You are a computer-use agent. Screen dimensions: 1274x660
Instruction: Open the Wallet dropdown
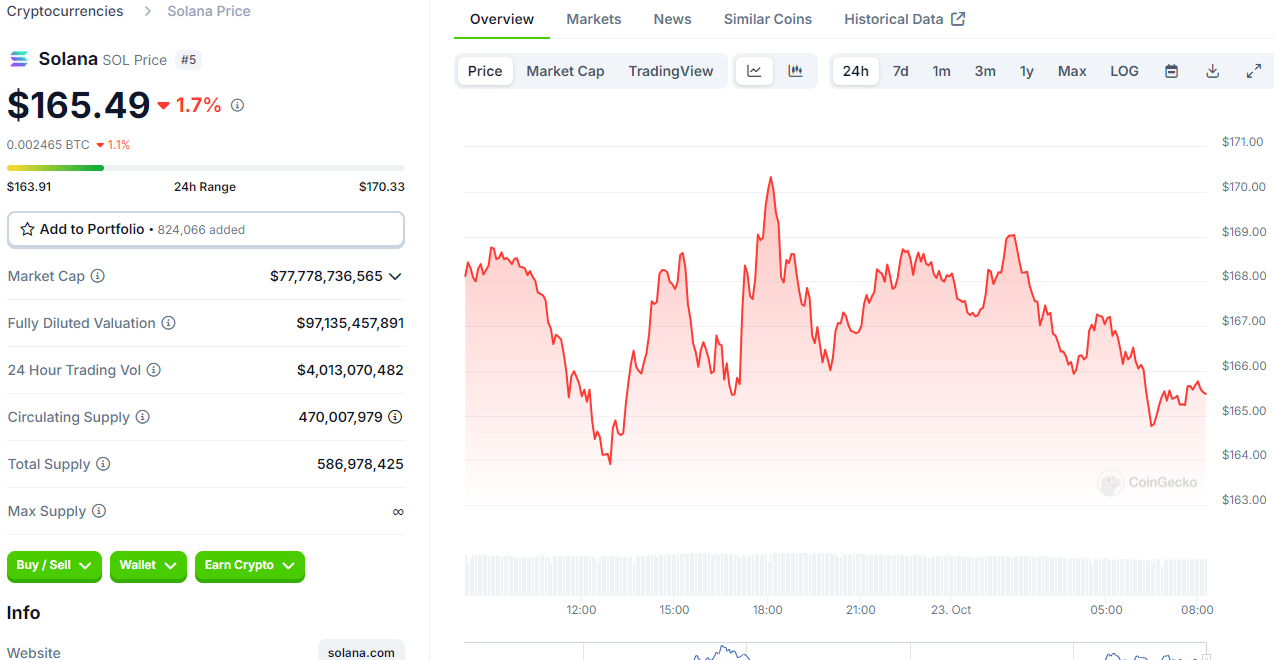(x=148, y=566)
